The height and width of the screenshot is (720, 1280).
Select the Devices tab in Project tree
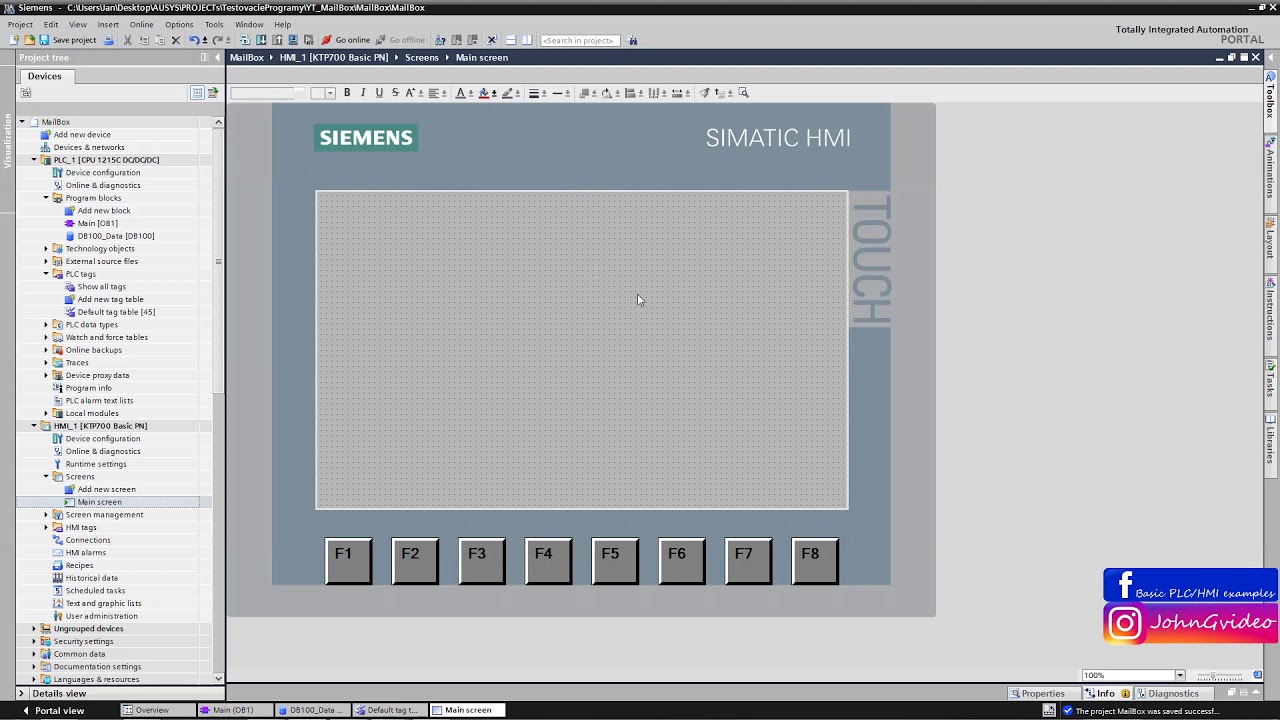(44, 76)
